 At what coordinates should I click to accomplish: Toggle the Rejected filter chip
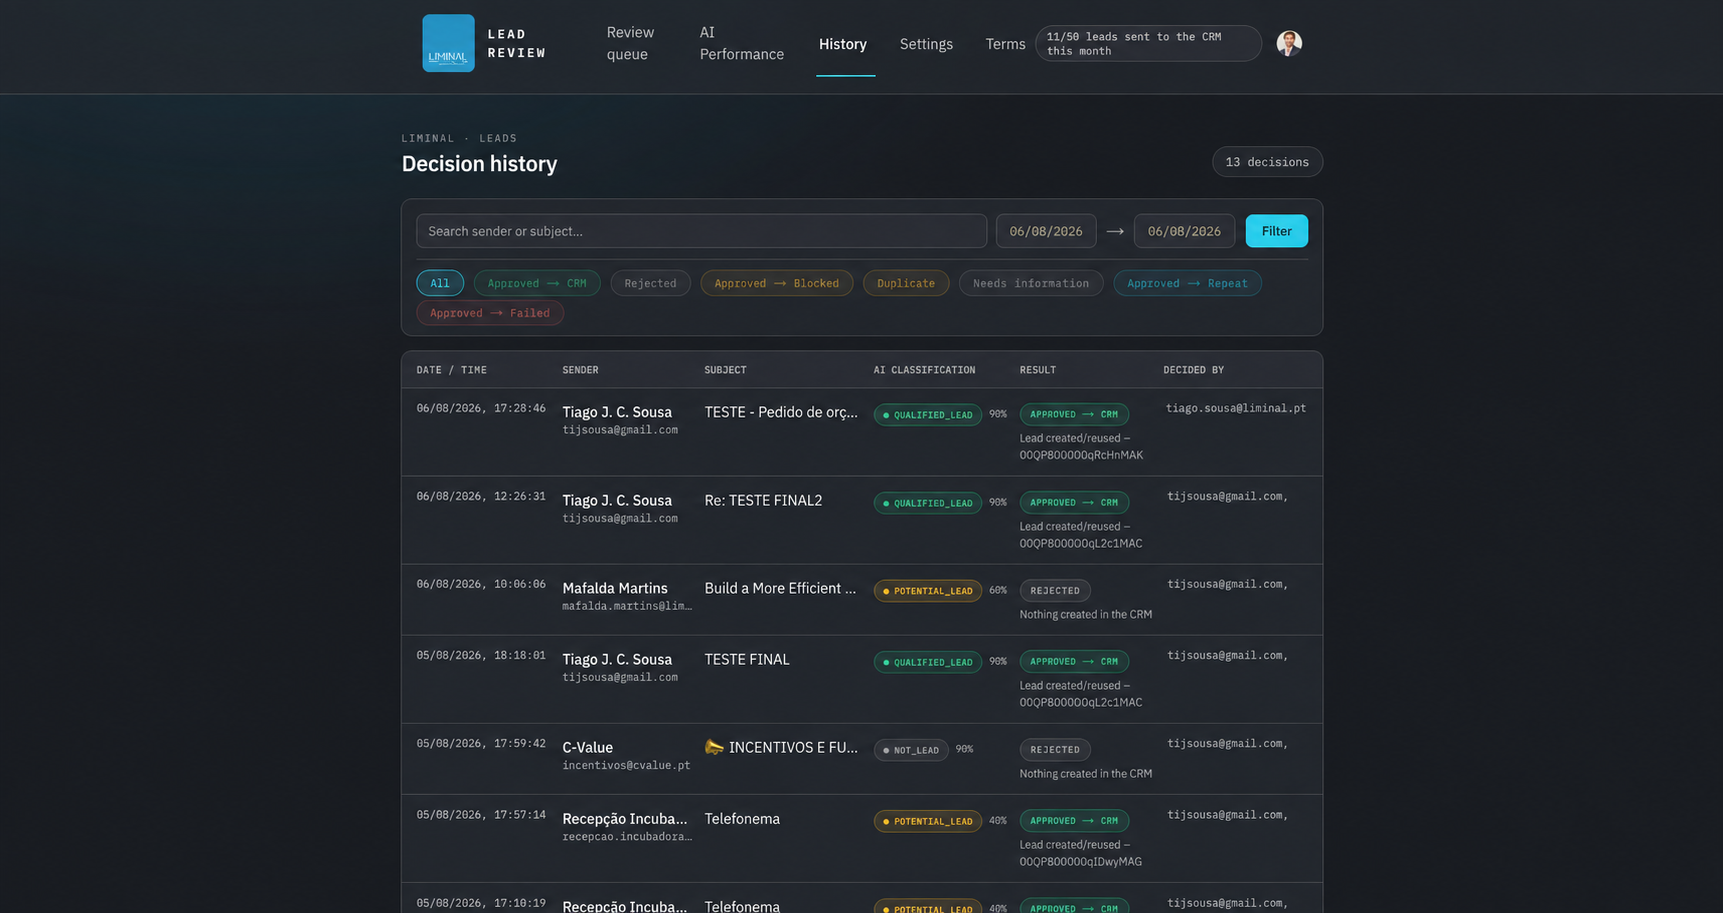(x=650, y=283)
